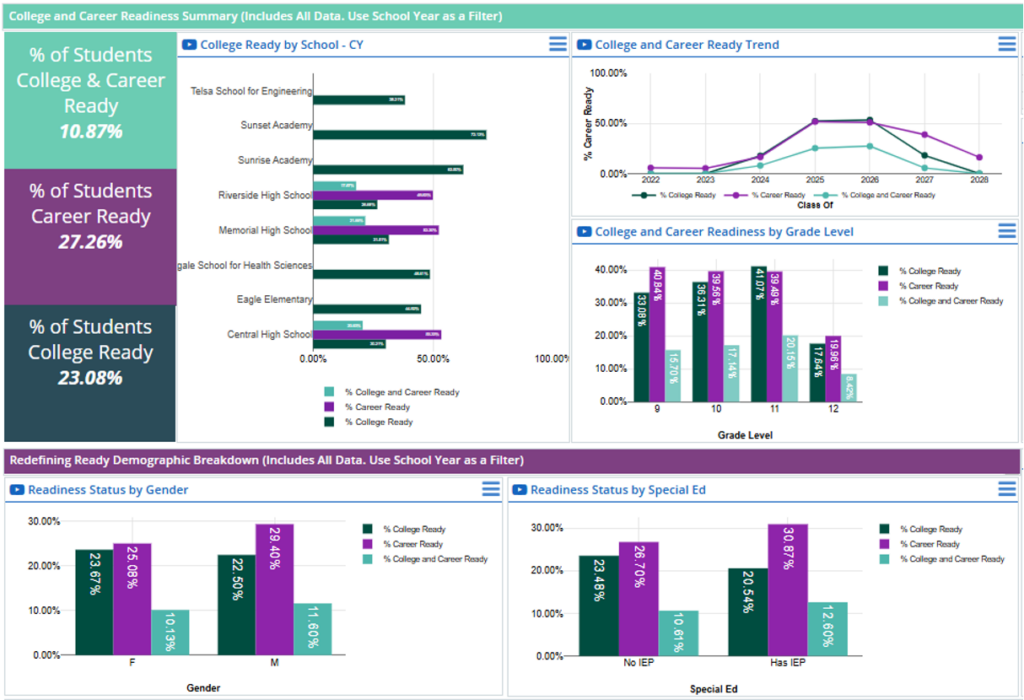Click video icon beside College Ready by School
This screenshot has width=1024, height=700.
(189, 45)
